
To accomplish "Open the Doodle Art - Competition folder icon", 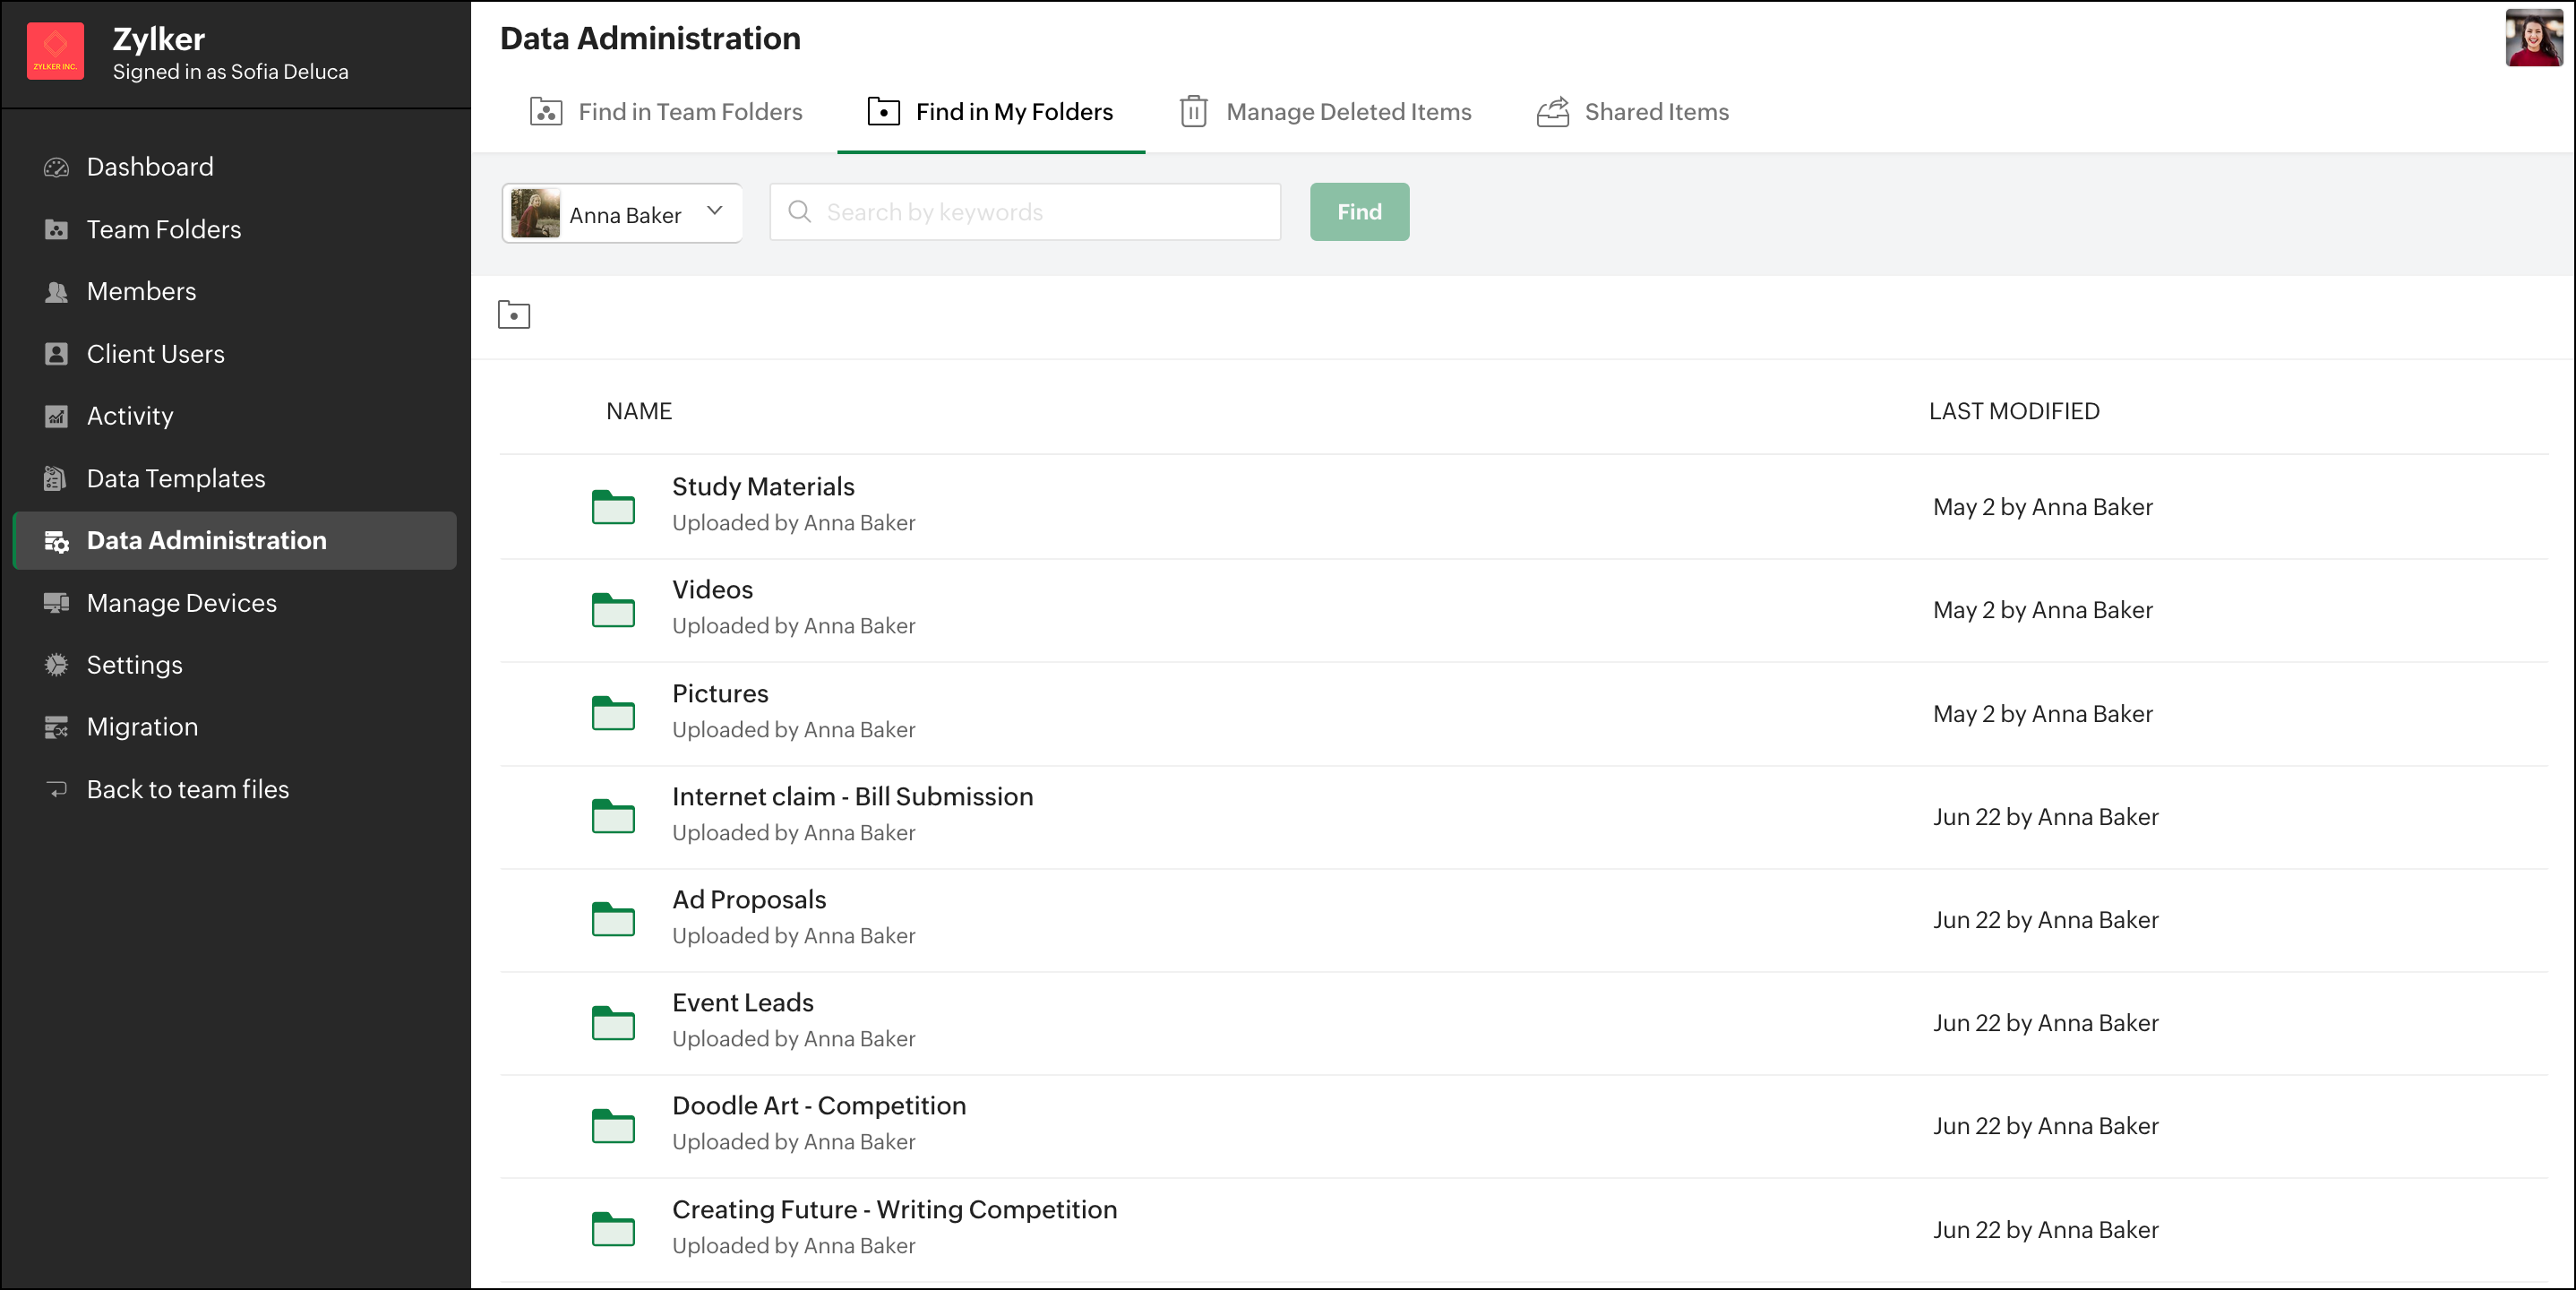I will point(613,1126).
